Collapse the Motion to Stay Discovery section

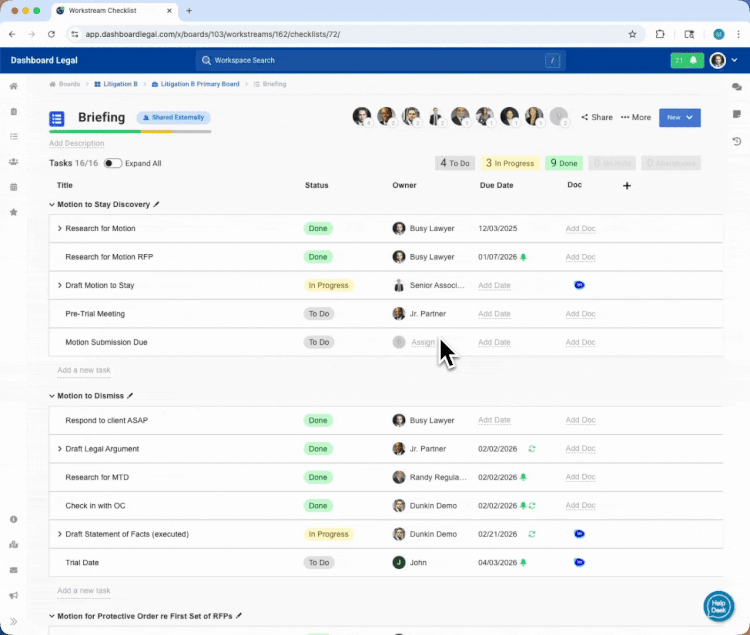52,205
